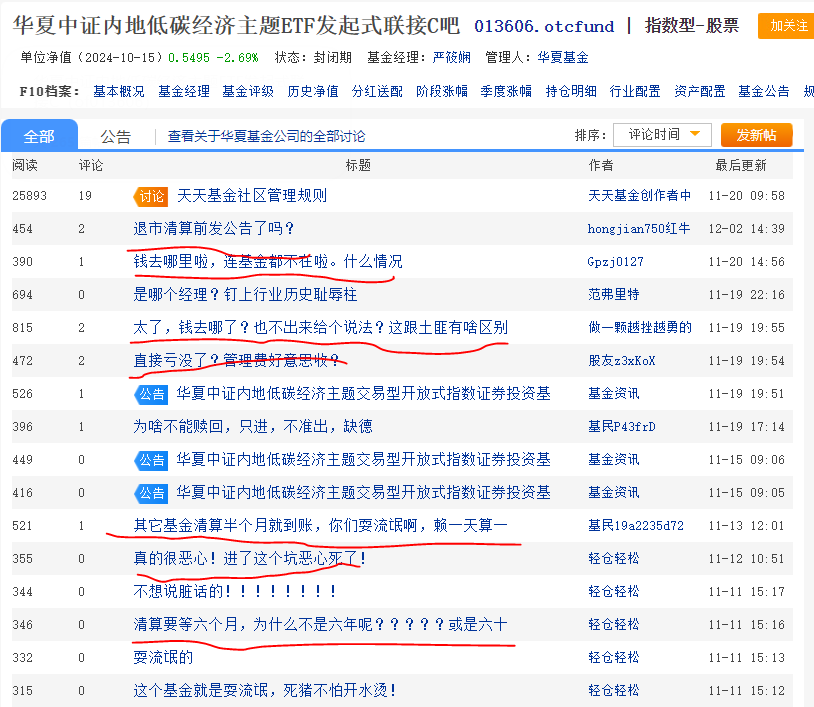
Task: Open the 评论时间 sort dropdown
Action: click(662, 135)
